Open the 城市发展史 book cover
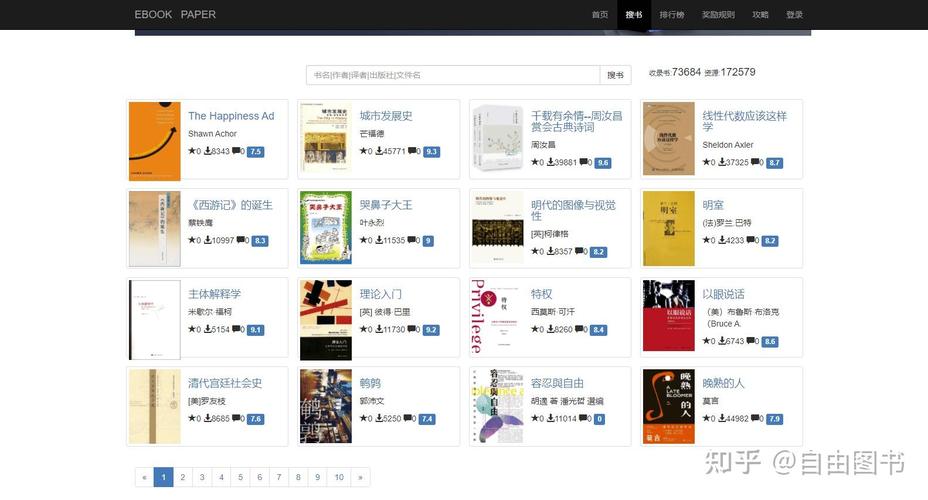 [x=326, y=139]
